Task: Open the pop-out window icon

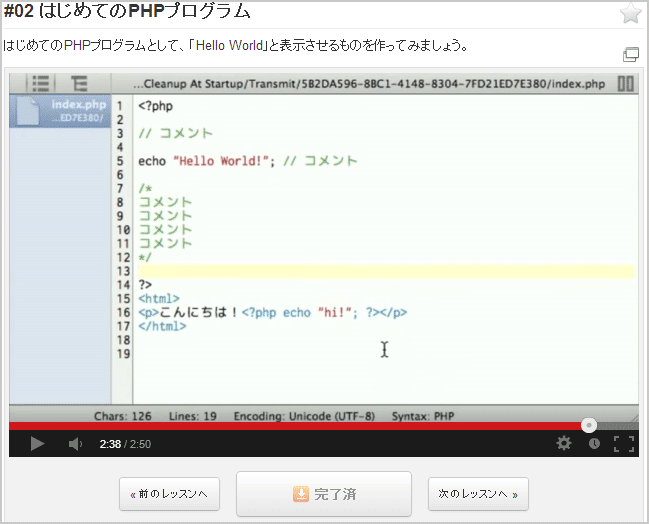Action: coord(631,55)
